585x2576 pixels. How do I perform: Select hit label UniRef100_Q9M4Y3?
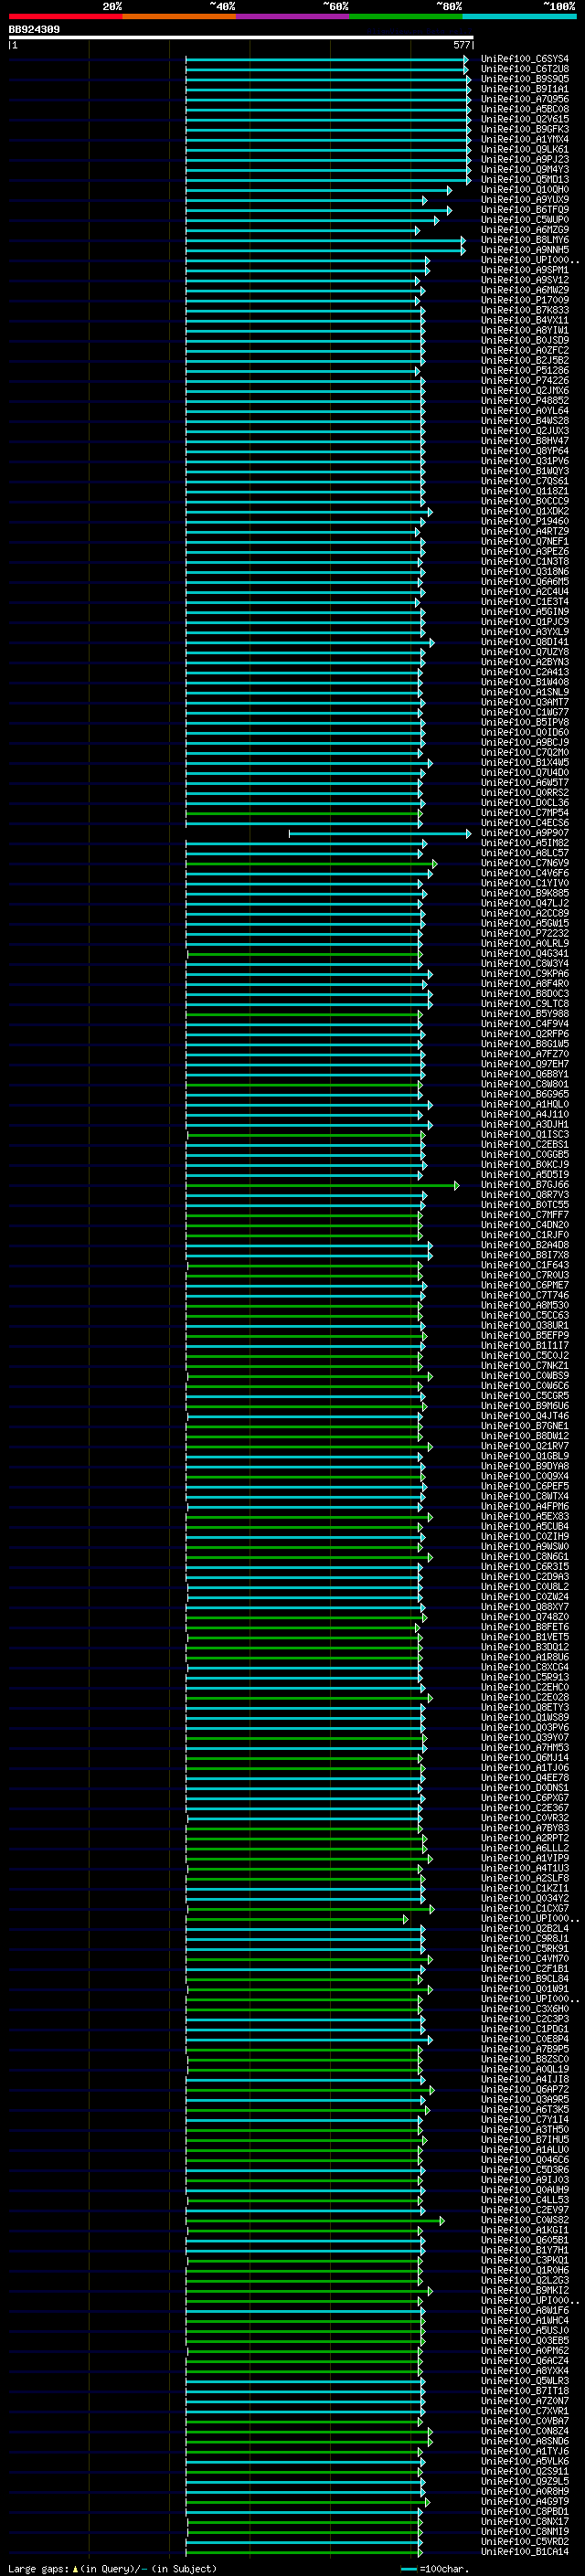(525, 169)
